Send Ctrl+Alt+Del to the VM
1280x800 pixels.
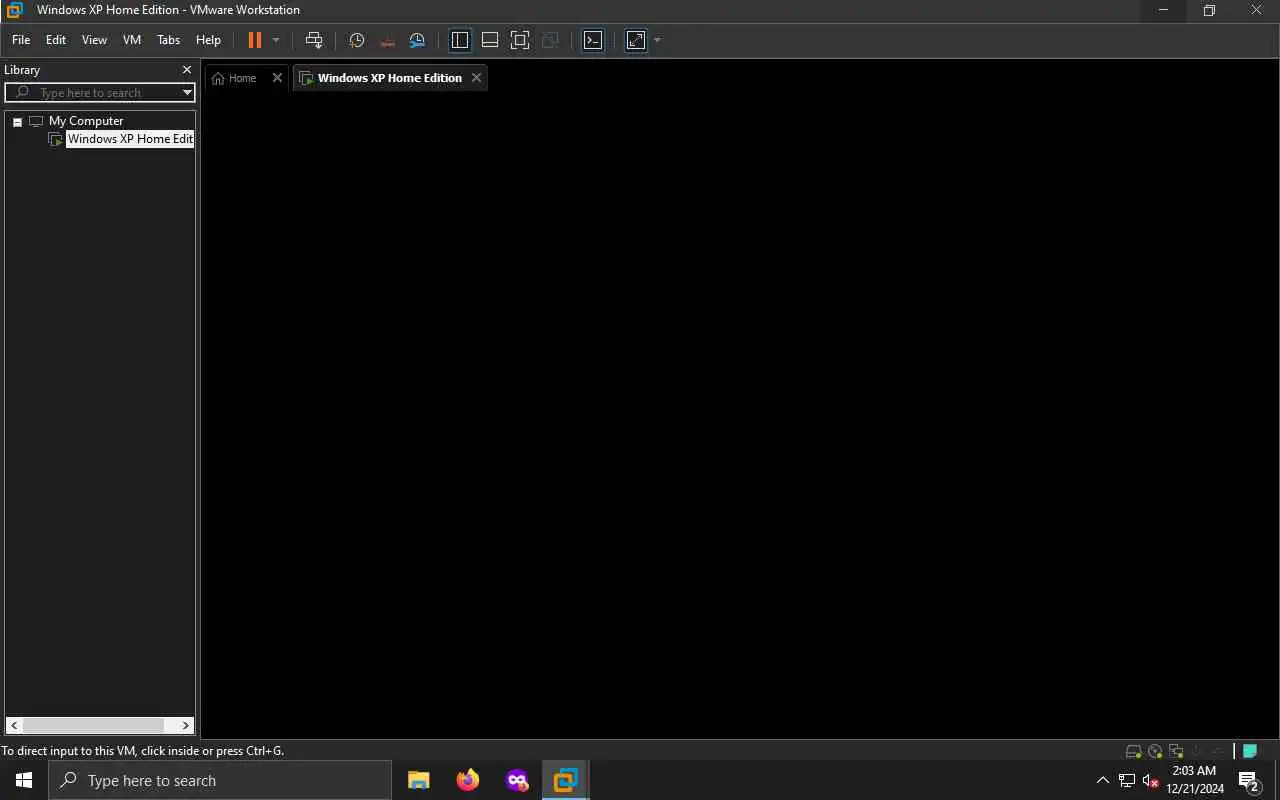[314, 40]
